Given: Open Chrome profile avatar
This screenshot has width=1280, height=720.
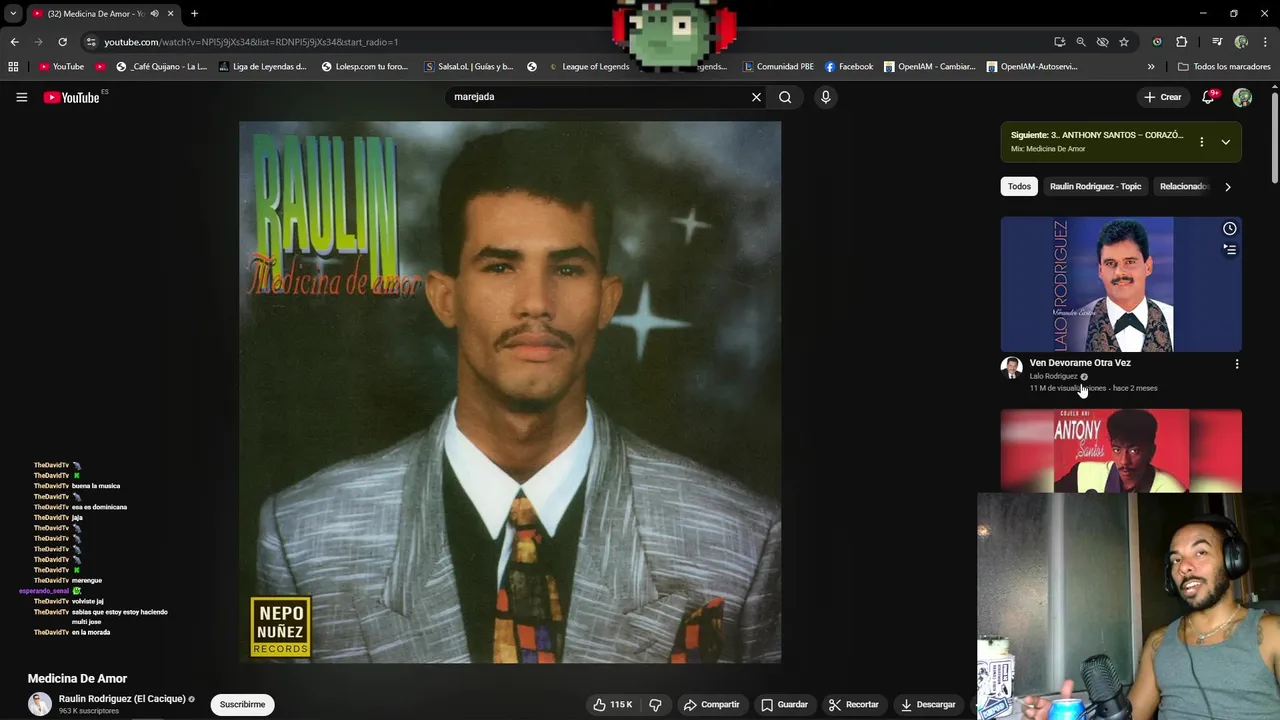Looking at the screenshot, I should coord(1241,42).
